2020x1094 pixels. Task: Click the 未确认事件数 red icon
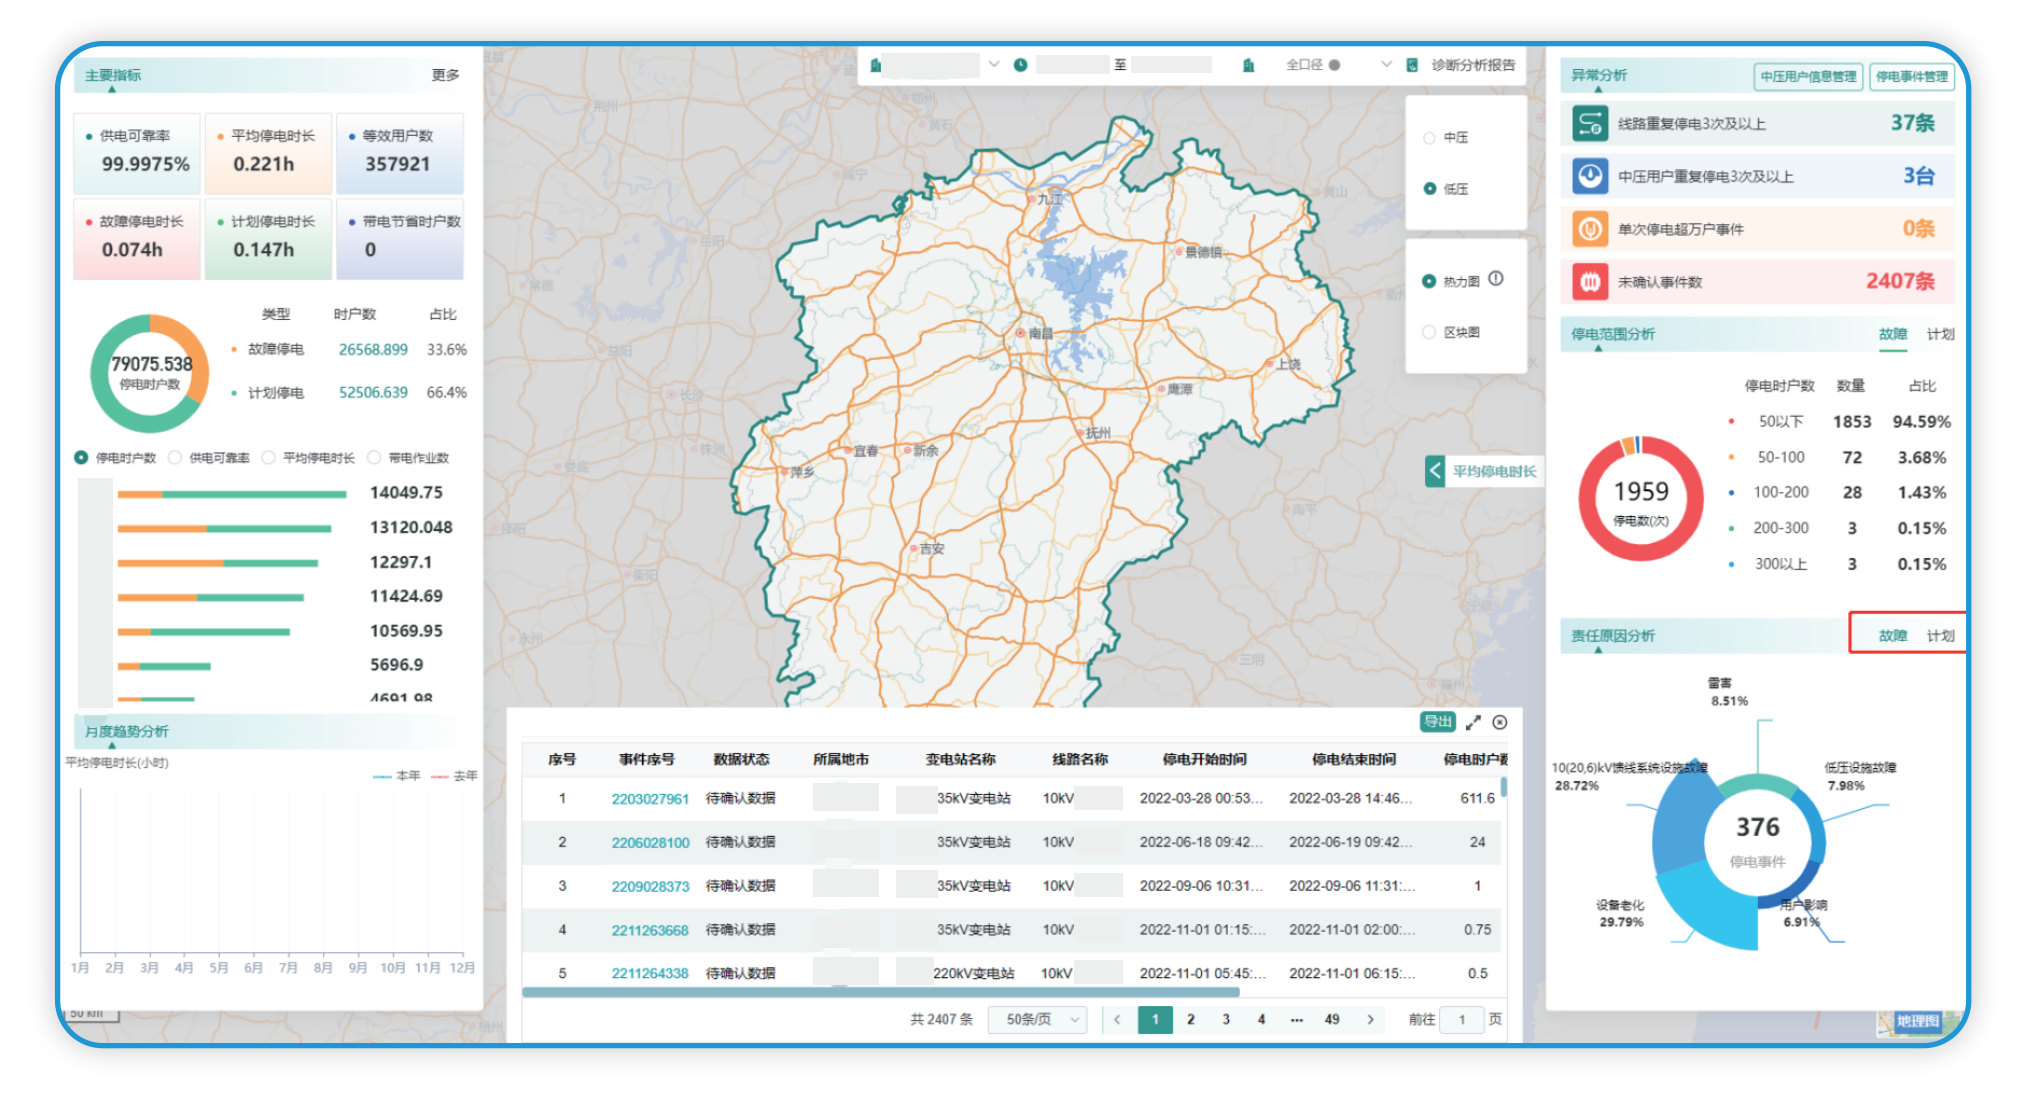1589,282
